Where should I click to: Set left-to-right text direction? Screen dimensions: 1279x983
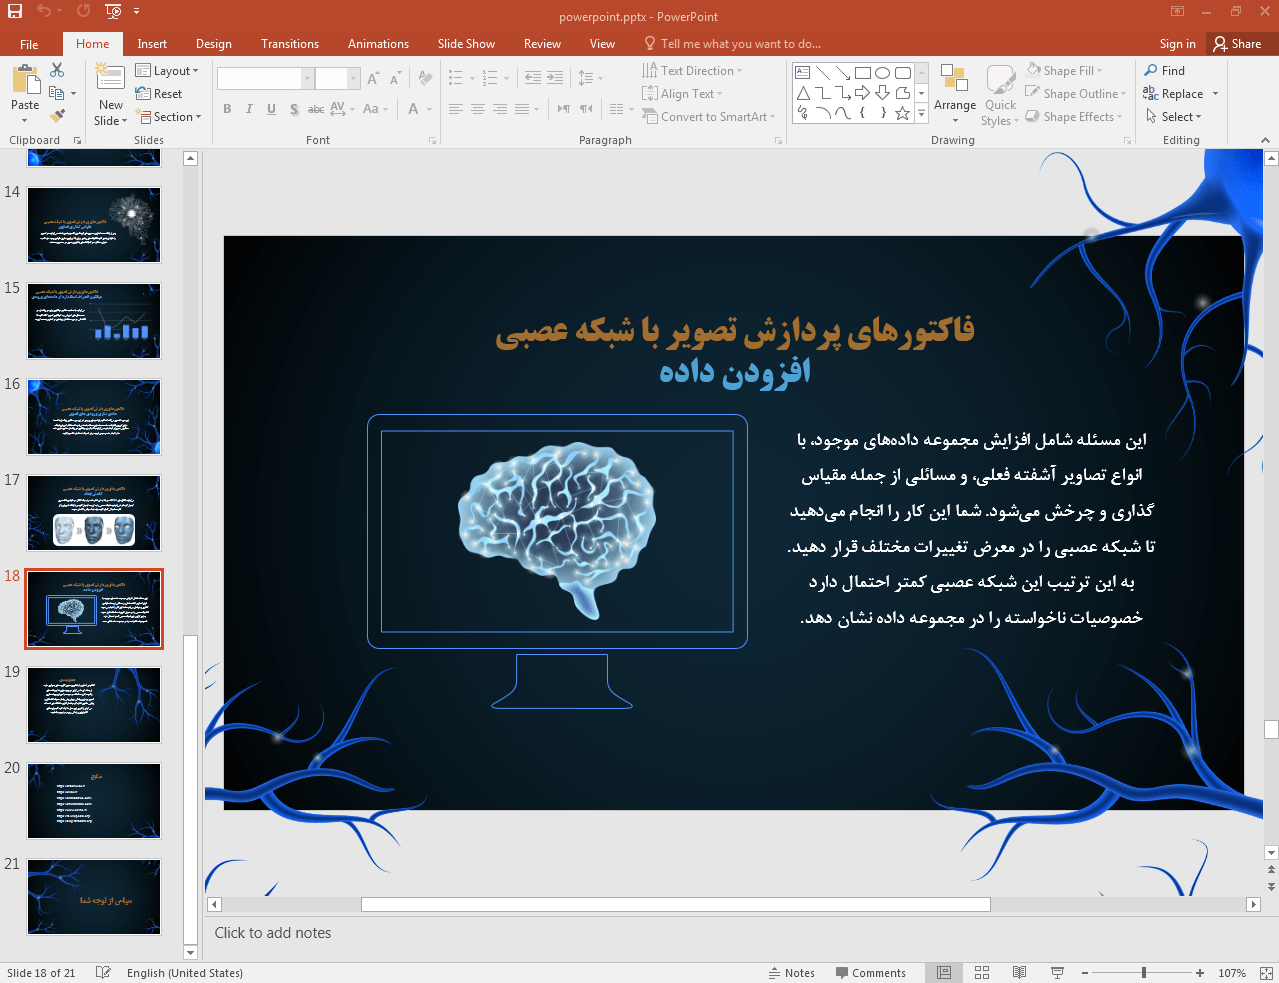(x=564, y=109)
